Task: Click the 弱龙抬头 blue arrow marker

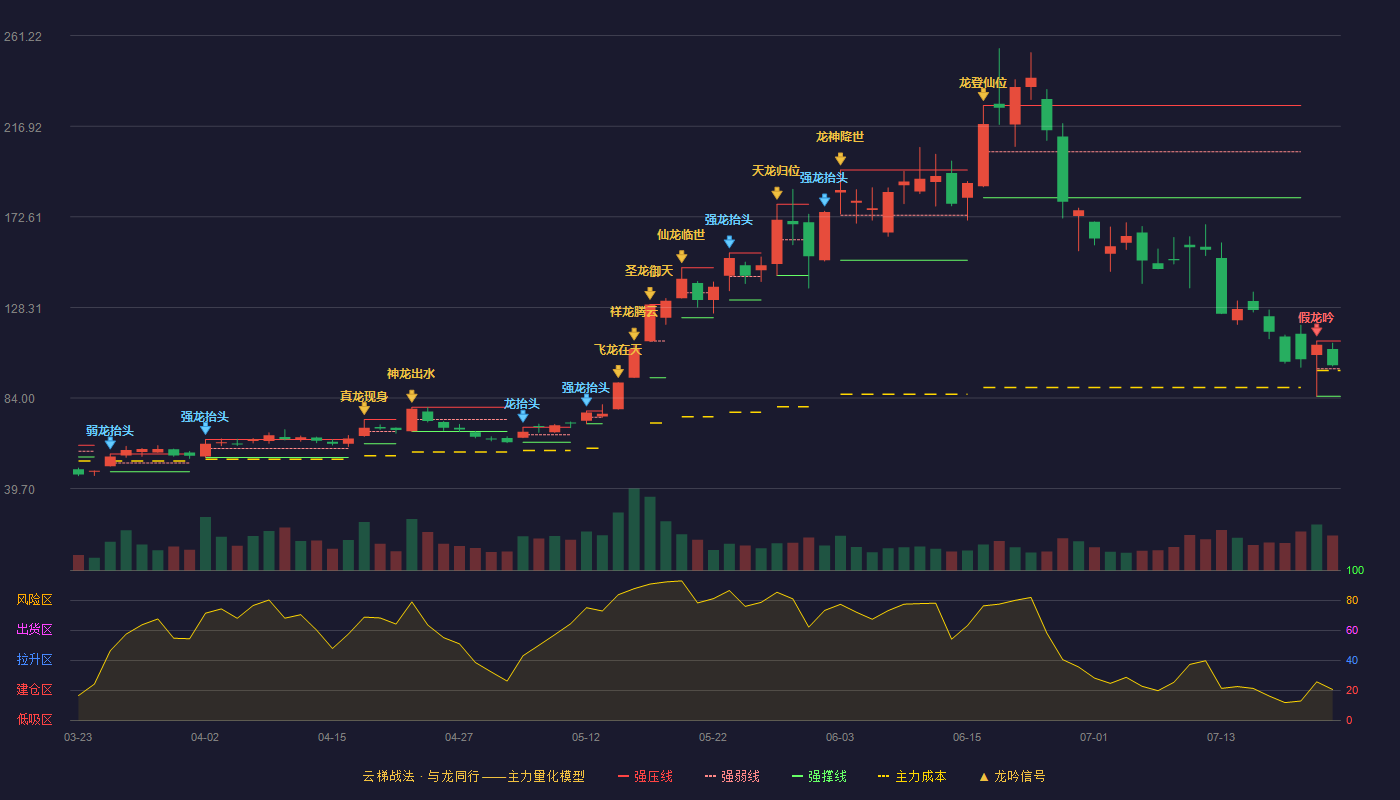Action: tap(110, 443)
